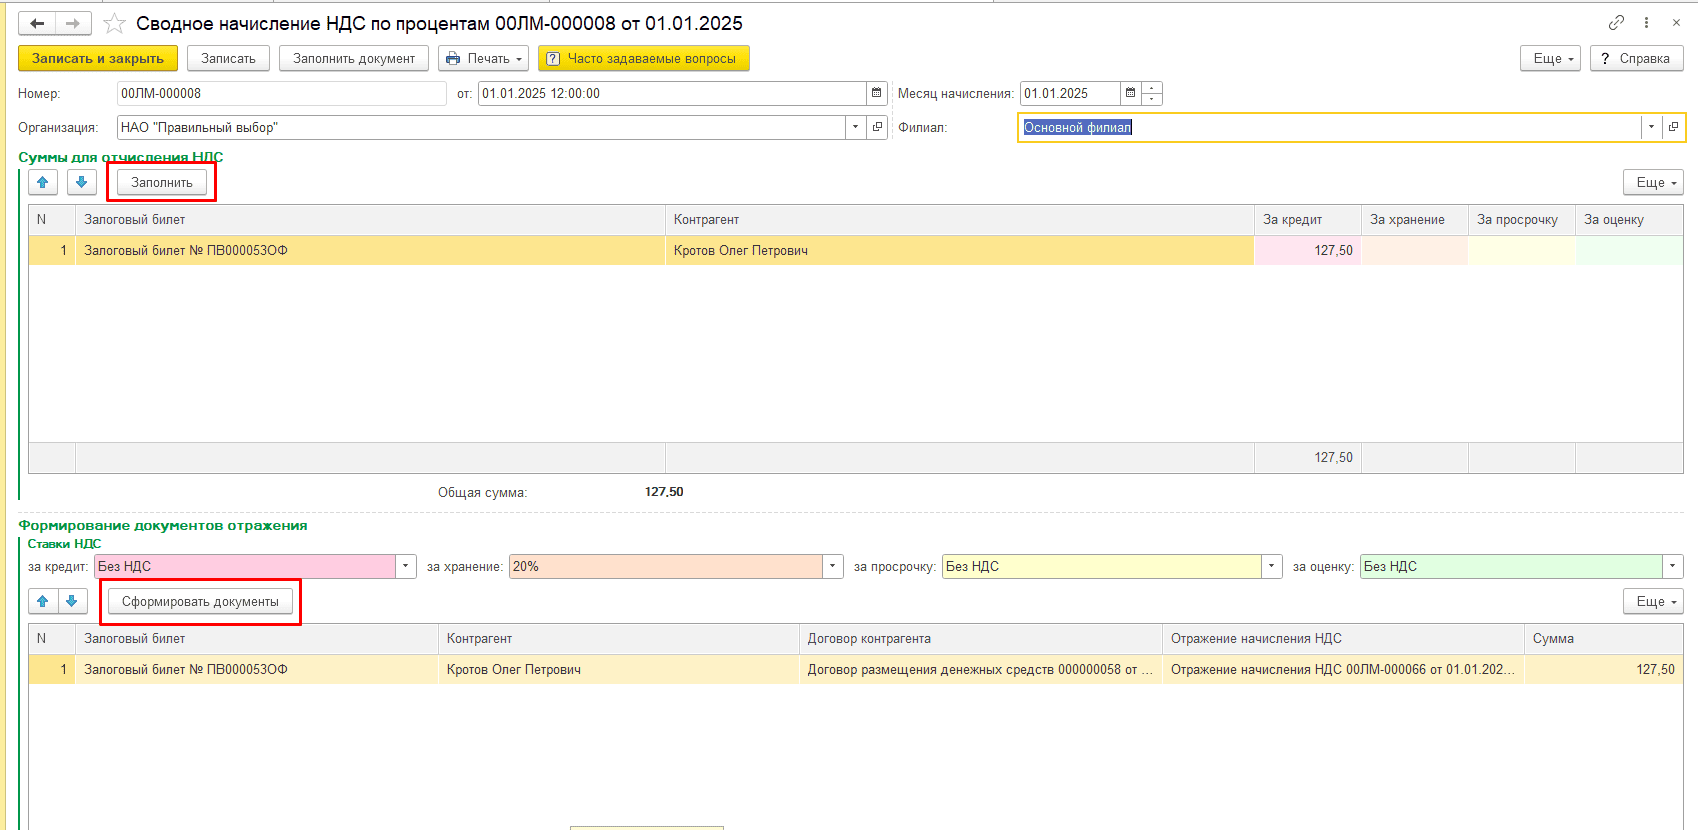Open the top Еще menu
This screenshot has width=1698, height=830.
1550,58
